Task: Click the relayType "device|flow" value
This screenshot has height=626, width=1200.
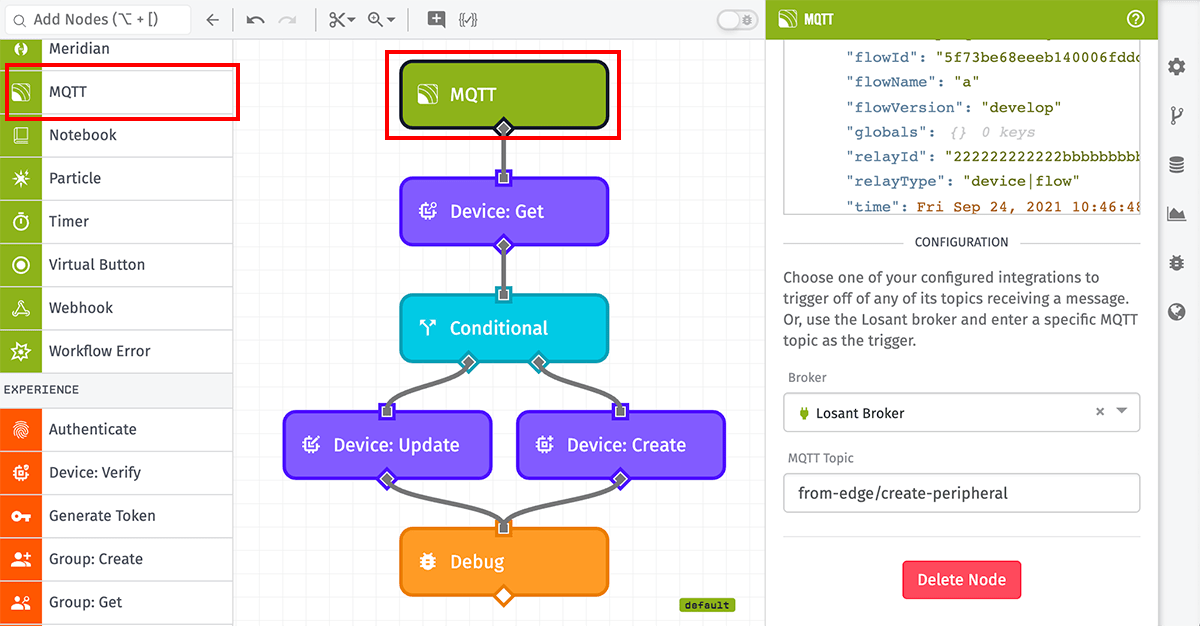Action: (x=1021, y=181)
